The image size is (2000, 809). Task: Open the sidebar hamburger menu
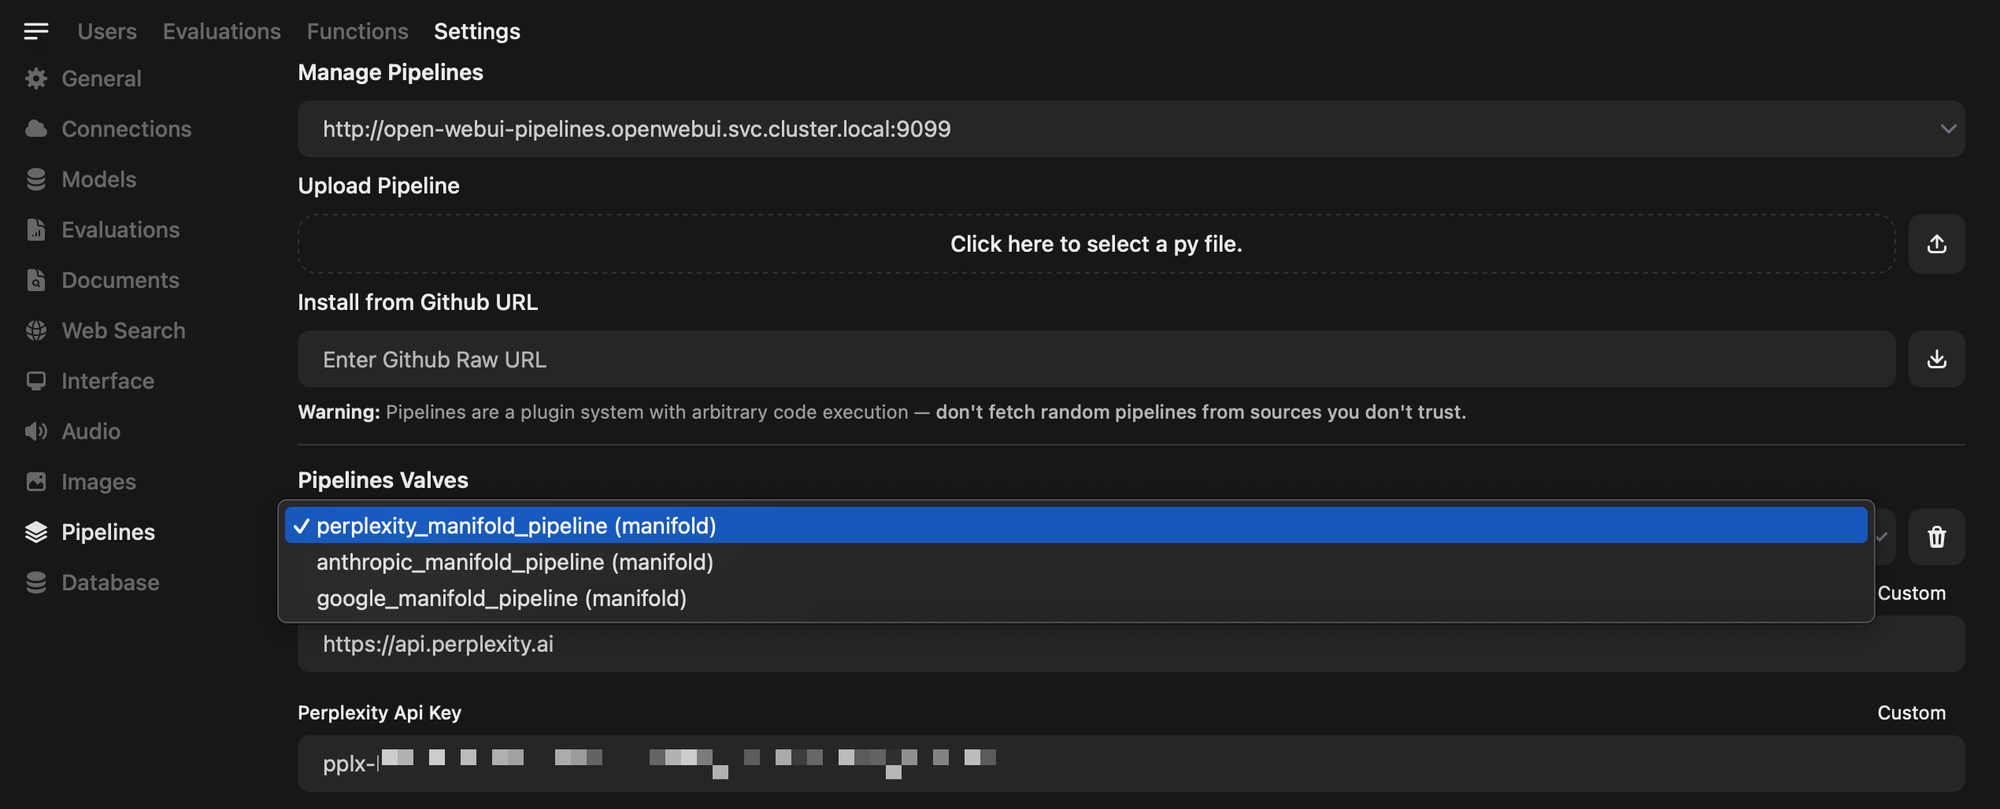[x=36, y=31]
